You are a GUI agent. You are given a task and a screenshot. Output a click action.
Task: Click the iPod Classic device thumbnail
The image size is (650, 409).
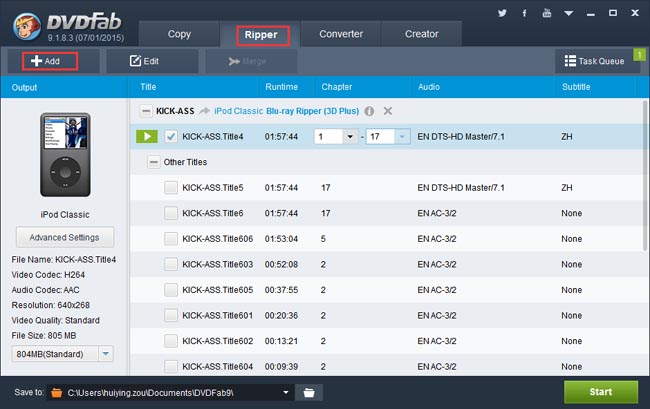pyautogui.click(x=65, y=155)
